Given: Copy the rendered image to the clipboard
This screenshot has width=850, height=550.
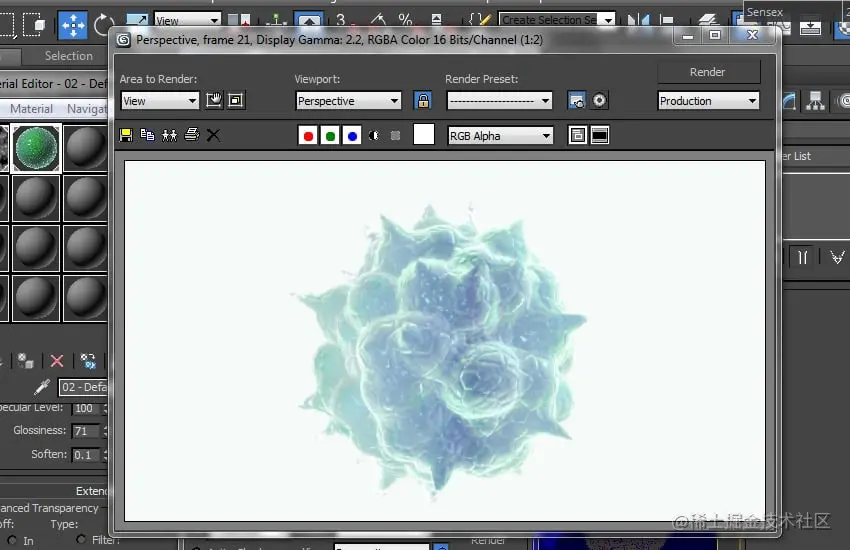Looking at the screenshot, I should point(147,135).
